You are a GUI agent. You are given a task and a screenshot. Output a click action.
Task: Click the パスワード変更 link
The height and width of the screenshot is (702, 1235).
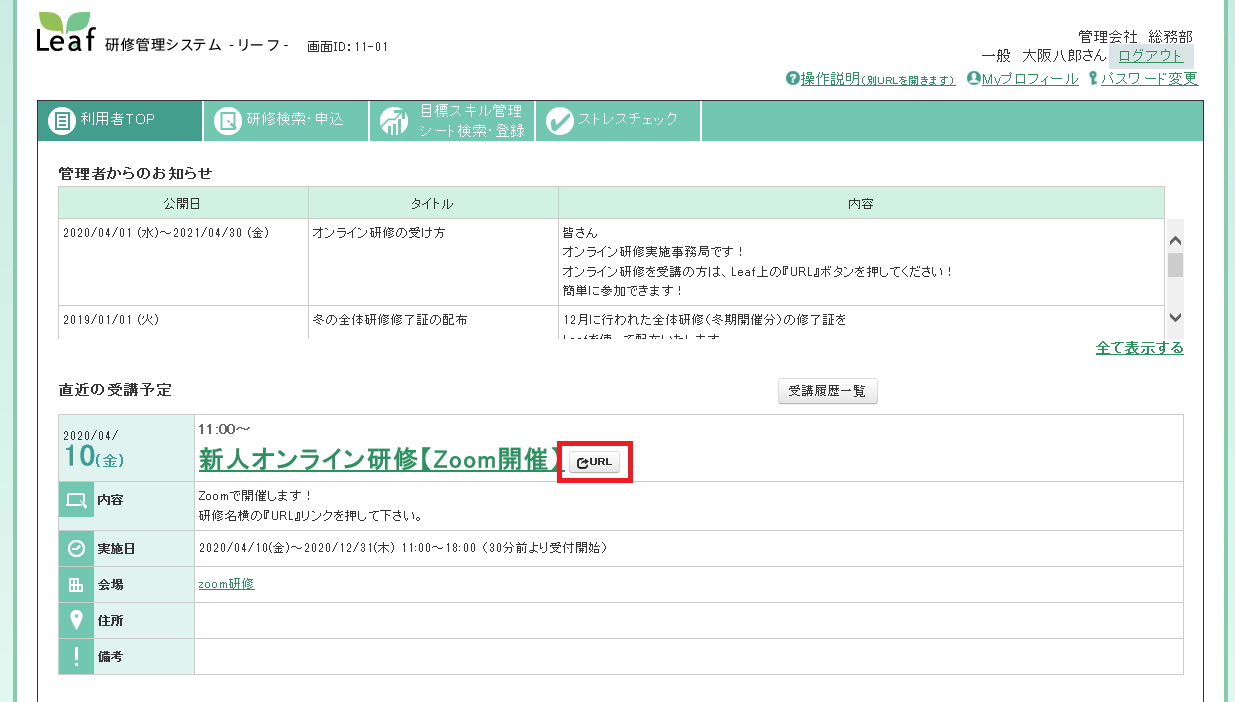(1148, 79)
